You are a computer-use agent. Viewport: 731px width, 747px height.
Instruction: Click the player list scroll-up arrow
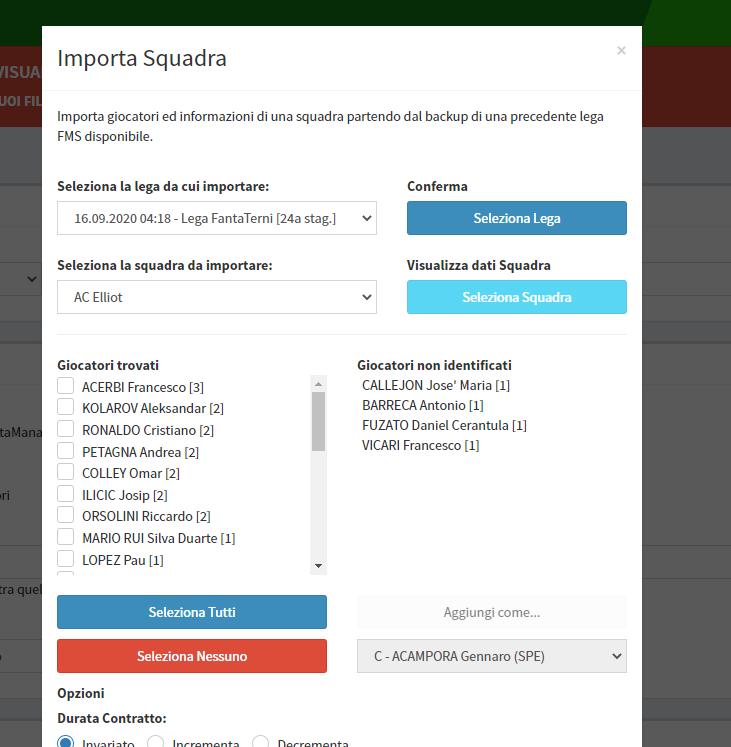click(319, 384)
